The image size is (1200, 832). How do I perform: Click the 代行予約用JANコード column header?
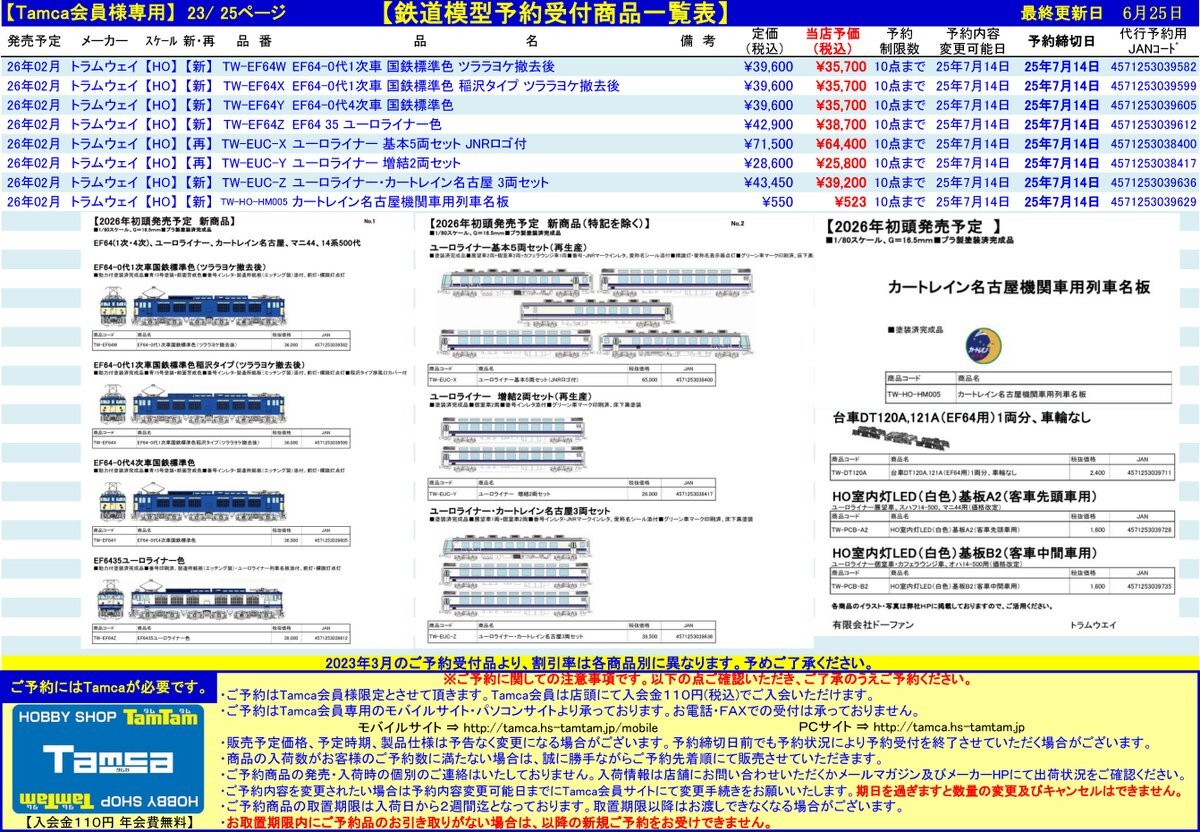[1153, 40]
